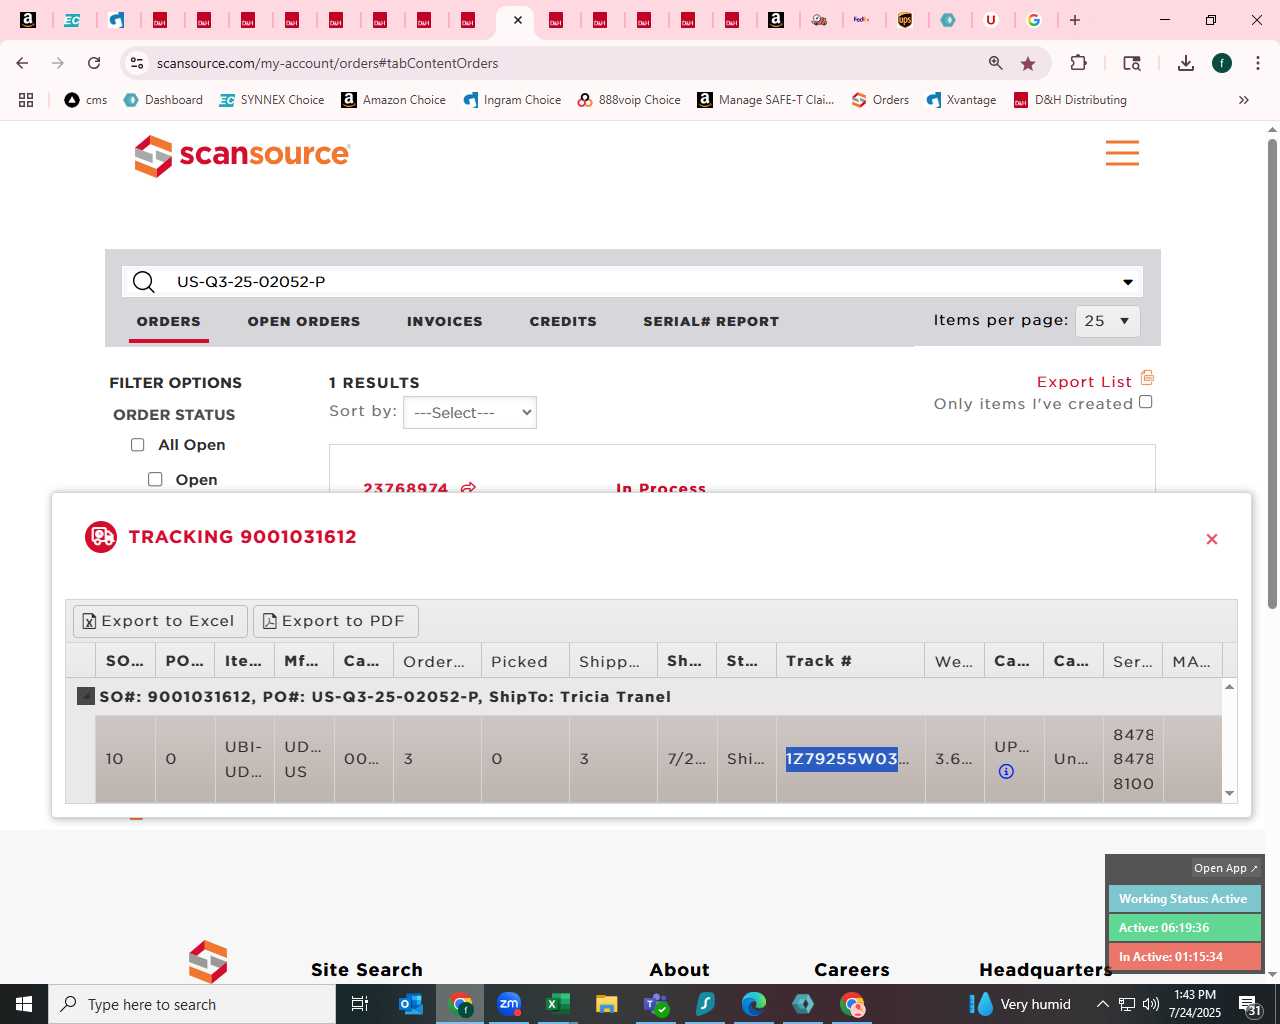Click the ScanSource logo
Viewport: 1280px width, 1024px height.
(x=242, y=155)
